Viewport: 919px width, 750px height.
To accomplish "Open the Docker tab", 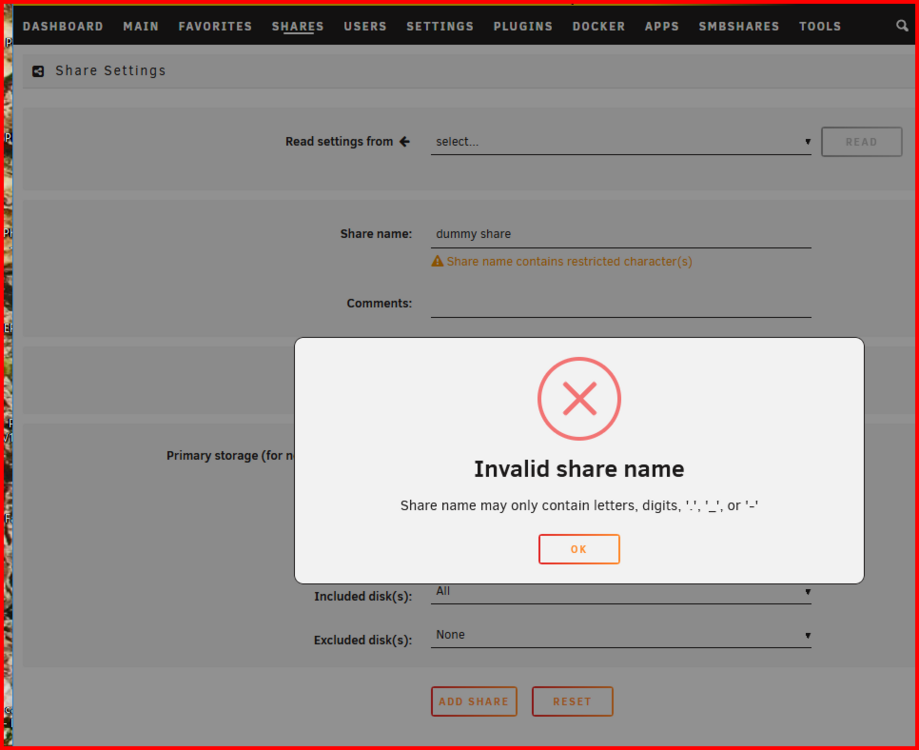I will 598,26.
